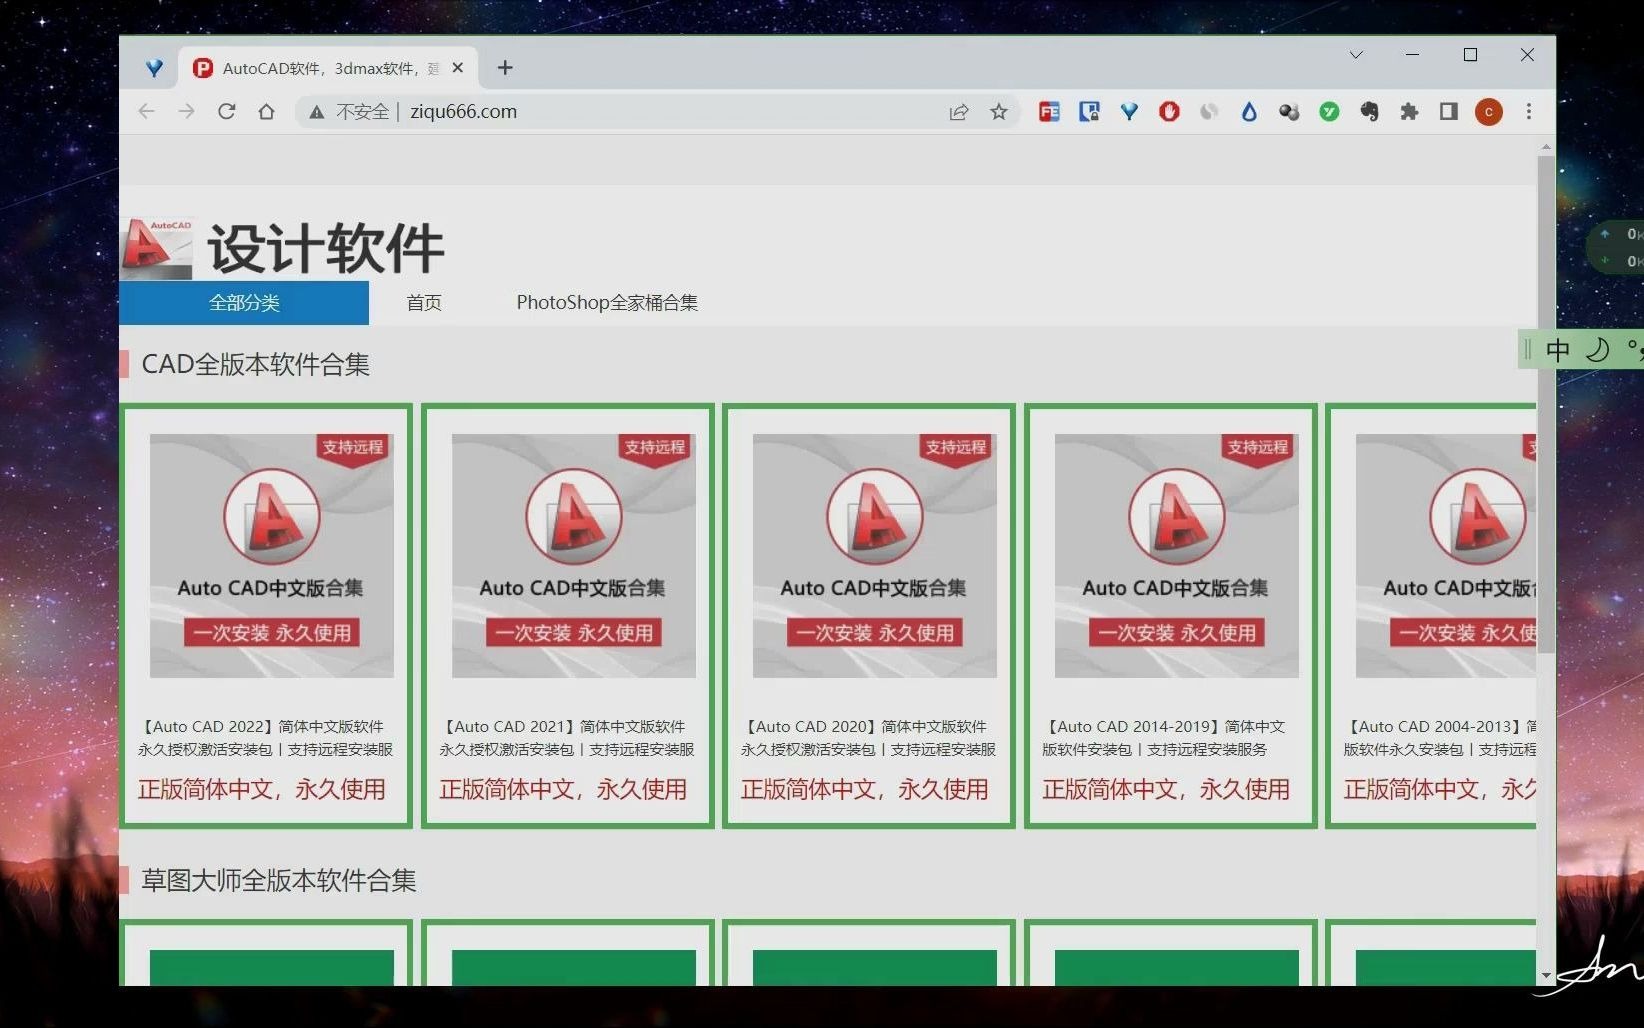Open a new tab with the plus button
The height and width of the screenshot is (1028, 1644).
505,67
